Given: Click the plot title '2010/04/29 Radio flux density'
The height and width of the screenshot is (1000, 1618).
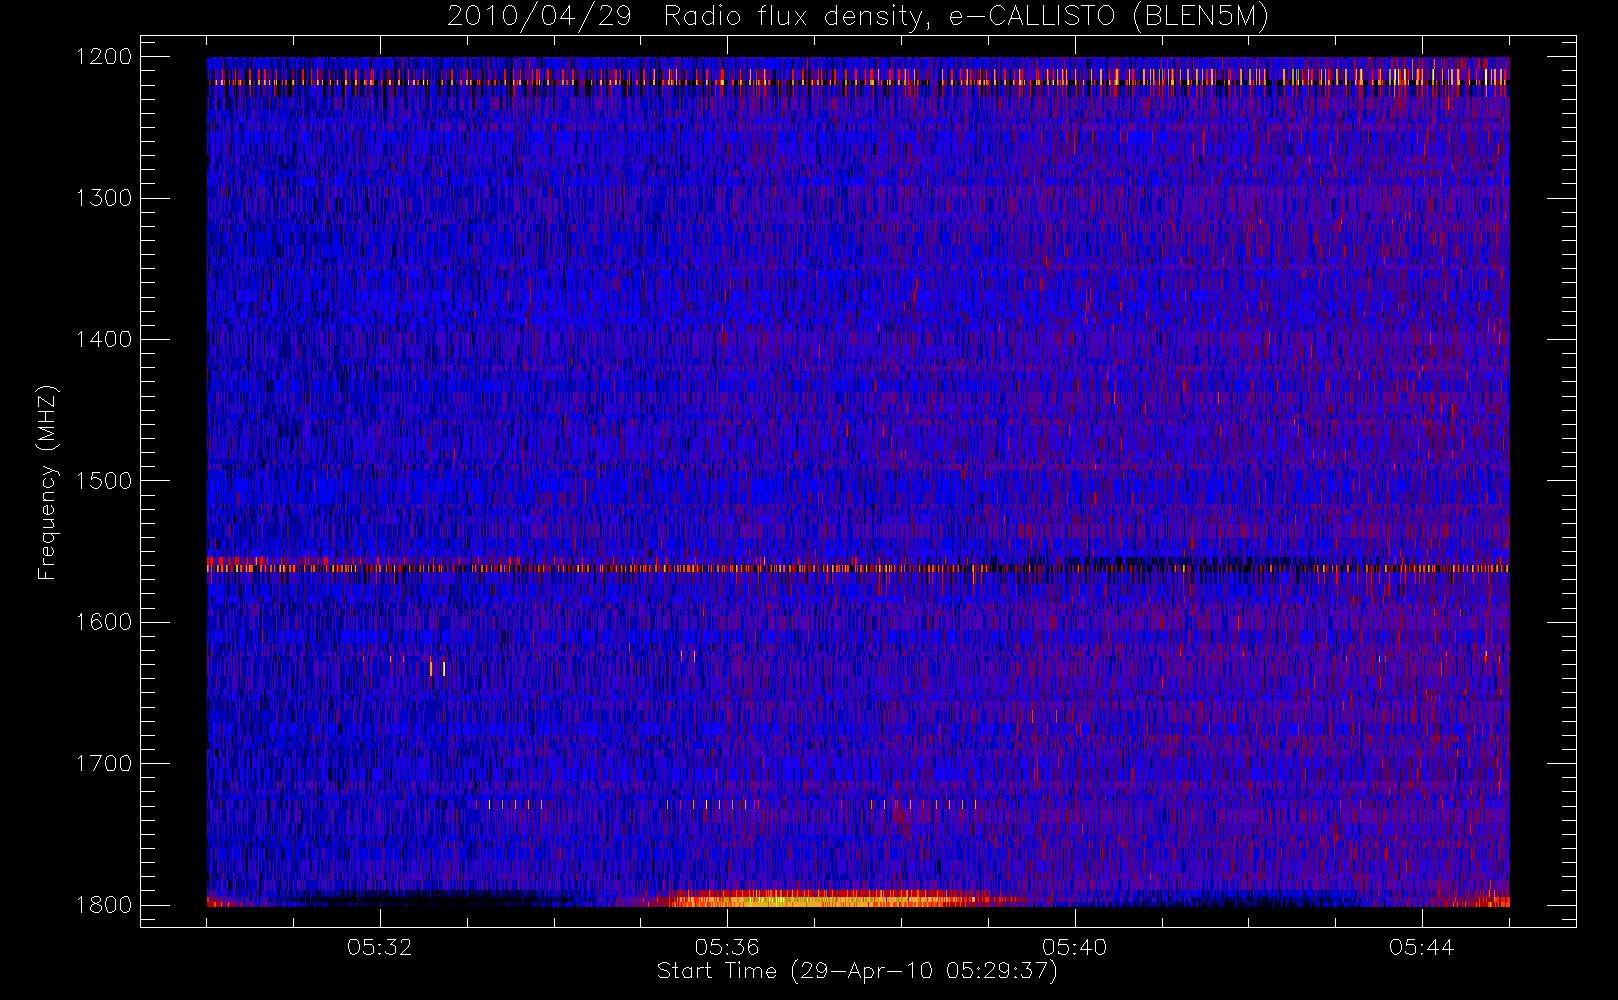Looking at the screenshot, I should coord(858,17).
